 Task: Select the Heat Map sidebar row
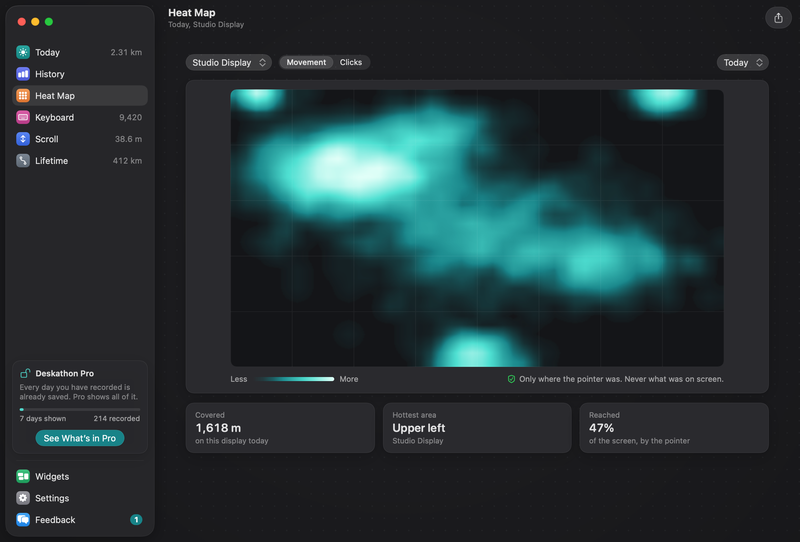pyautogui.click(x=80, y=95)
